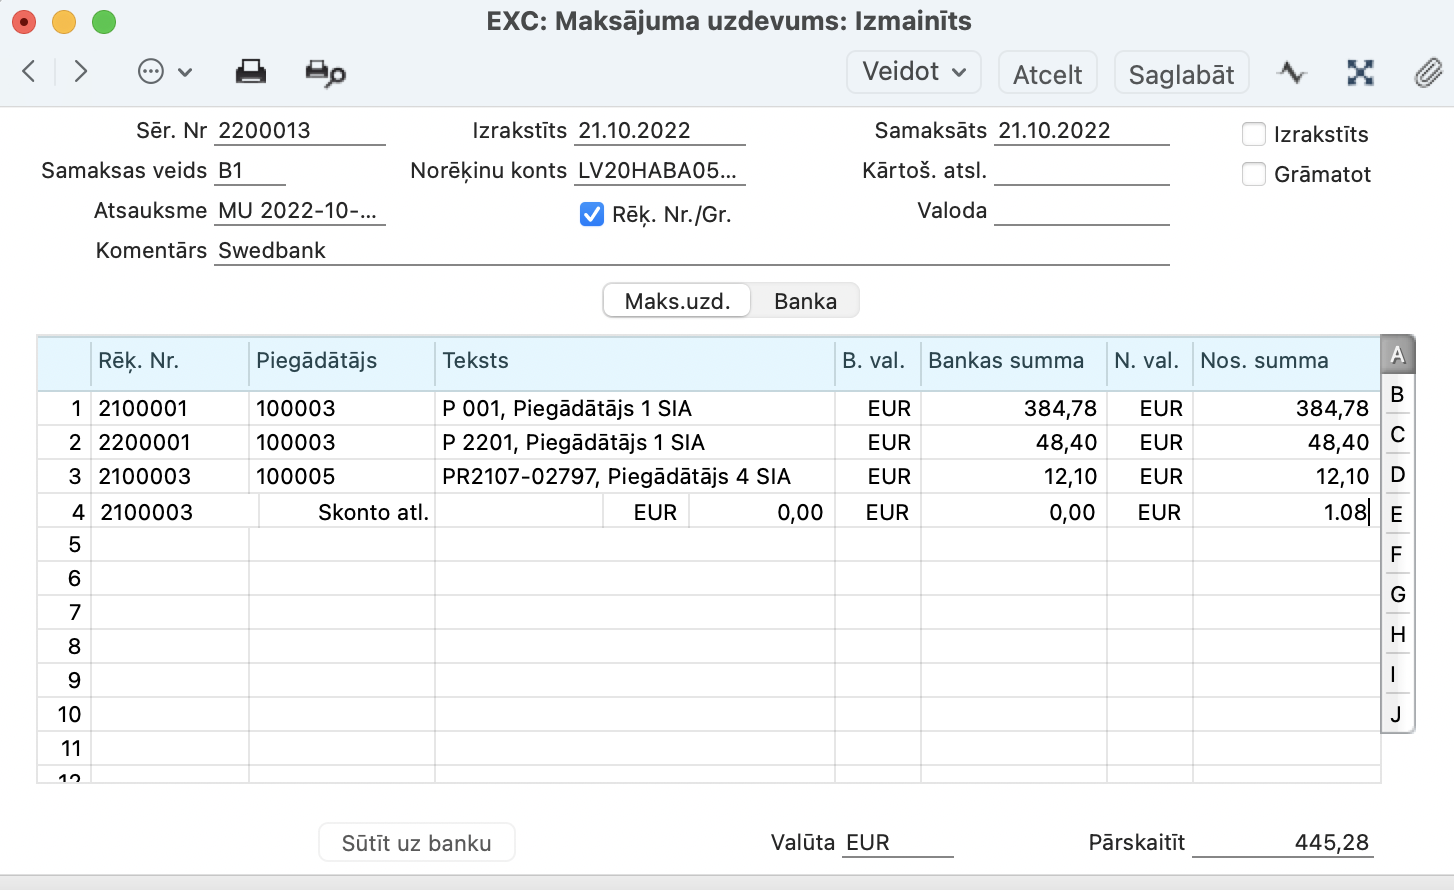Open the activity workflow icon
The image size is (1454, 890).
coord(1291,72)
